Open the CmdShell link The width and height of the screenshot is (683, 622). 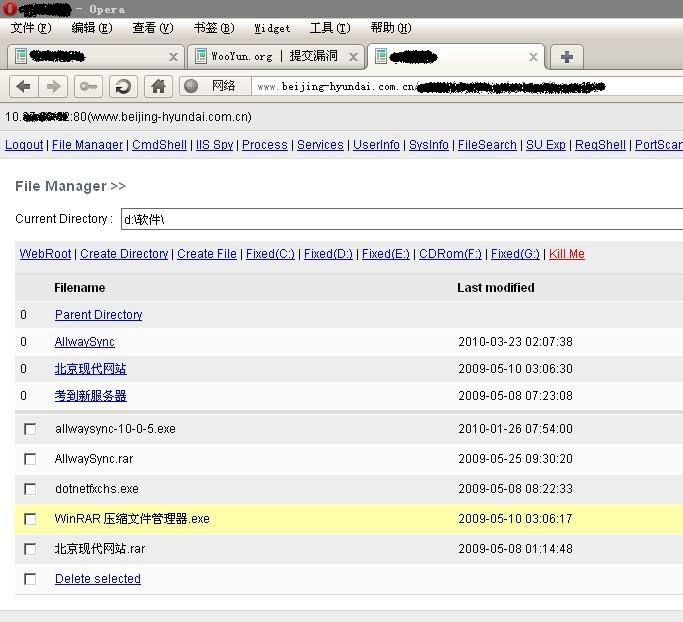pyautogui.click(x=159, y=145)
